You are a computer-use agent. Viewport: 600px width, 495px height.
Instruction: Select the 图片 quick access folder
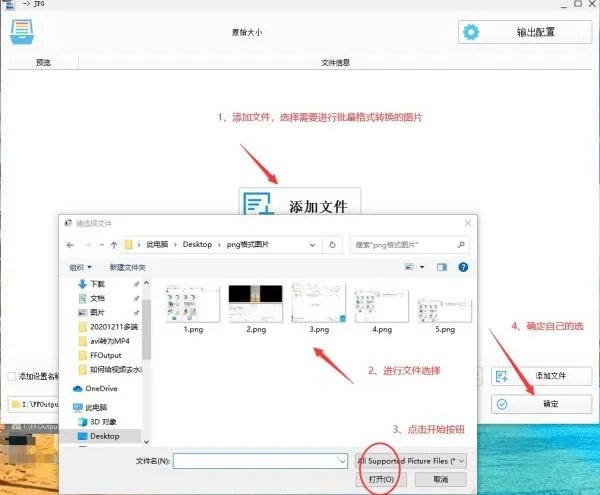(97, 313)
